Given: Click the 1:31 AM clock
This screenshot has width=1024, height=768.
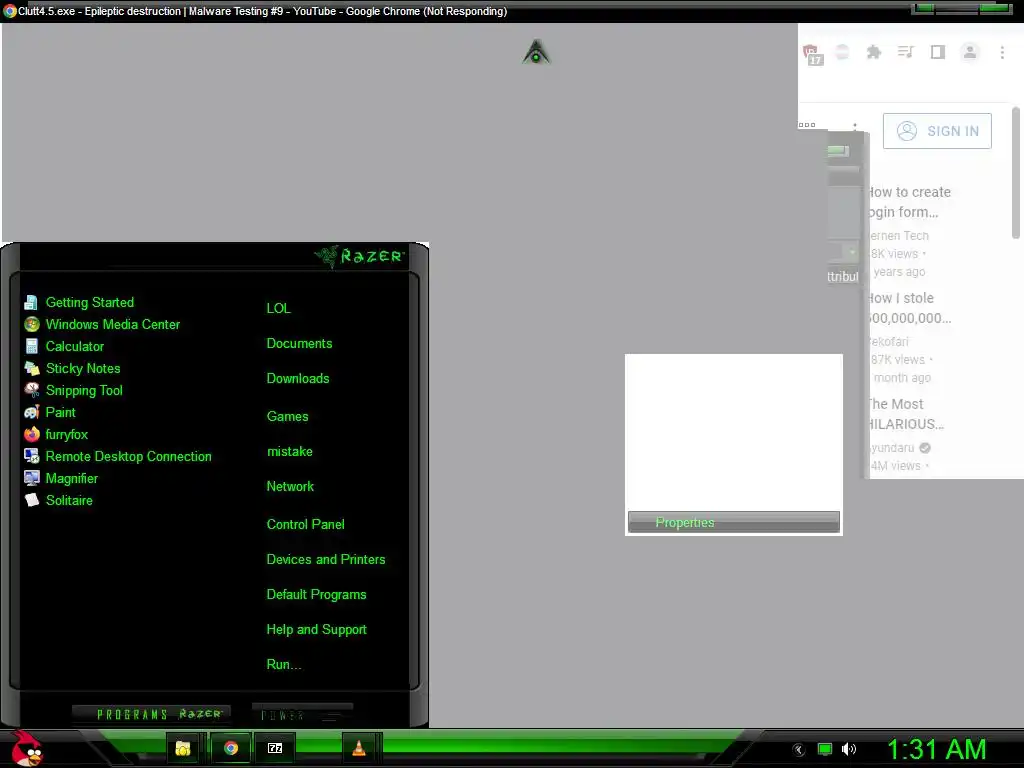Looking at the screenshot, I should point(936,750).
